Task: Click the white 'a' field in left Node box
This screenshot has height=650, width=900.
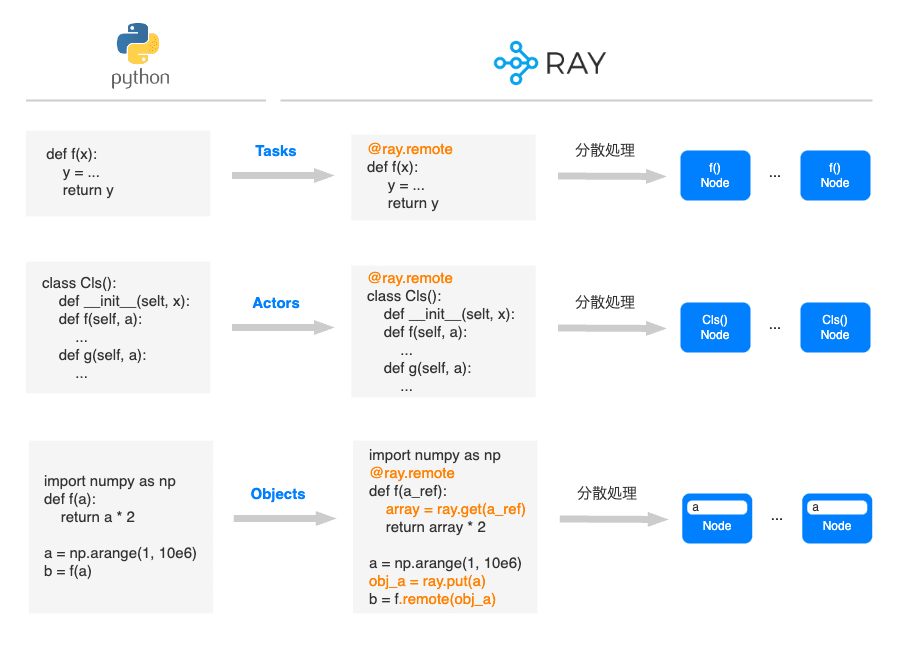Action: click(x=717, y=507)
